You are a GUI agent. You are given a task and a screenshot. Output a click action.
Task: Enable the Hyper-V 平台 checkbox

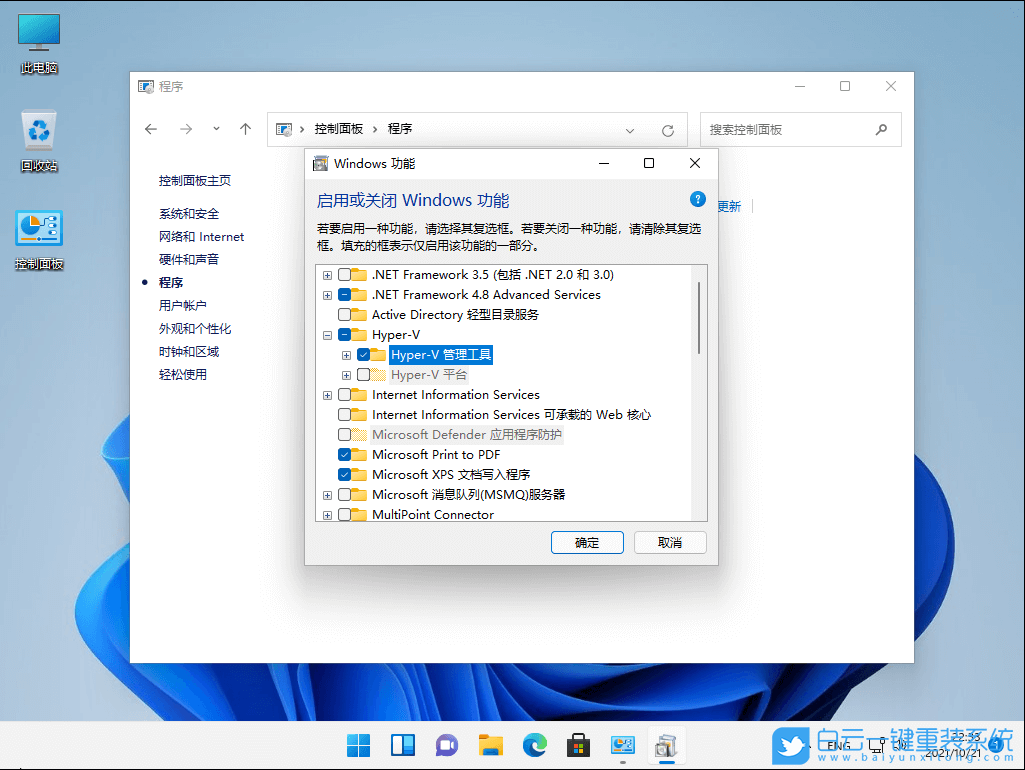[364, 374]
